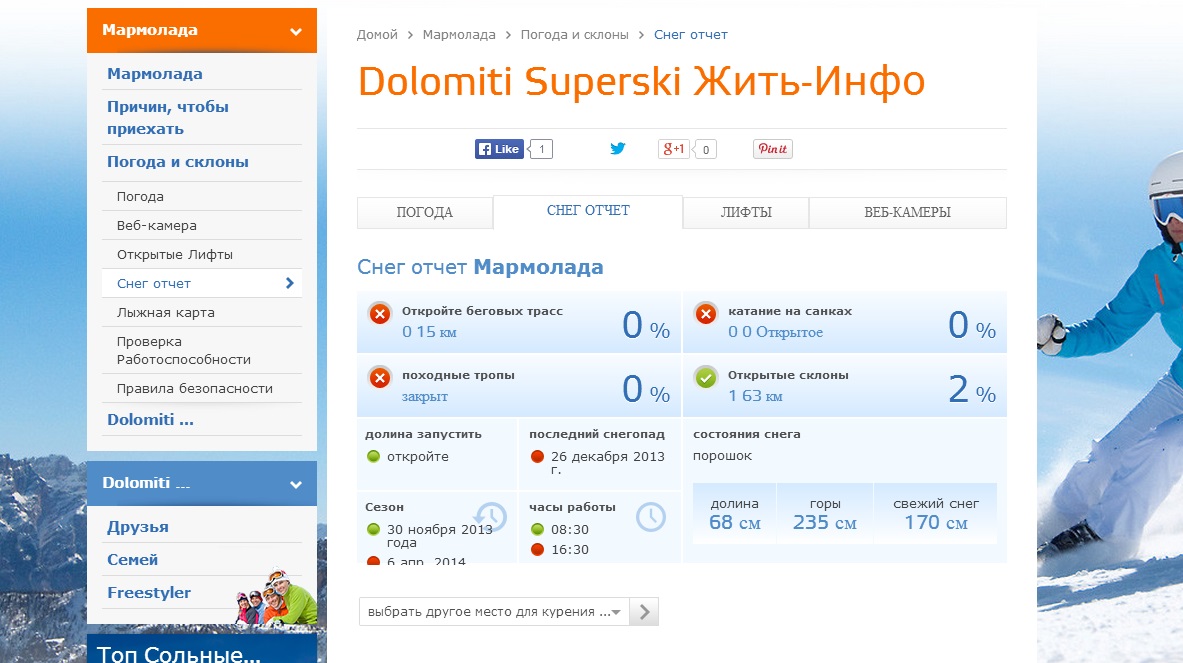Open 'Dolomiti ...' sidebar link
The image size is (1183, 663).
[x=150, y=420]
